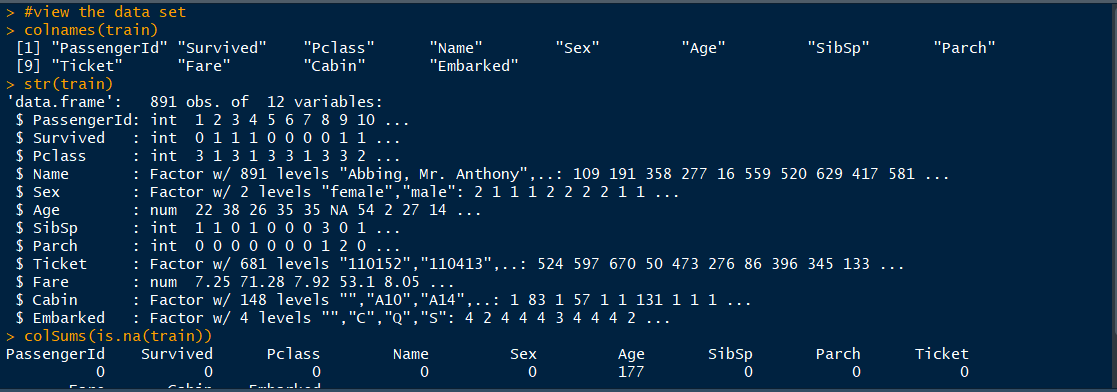The image size is (1117, 392).
Task: Click the "Embarked" name in colnames output
Action: click(474, 66)
